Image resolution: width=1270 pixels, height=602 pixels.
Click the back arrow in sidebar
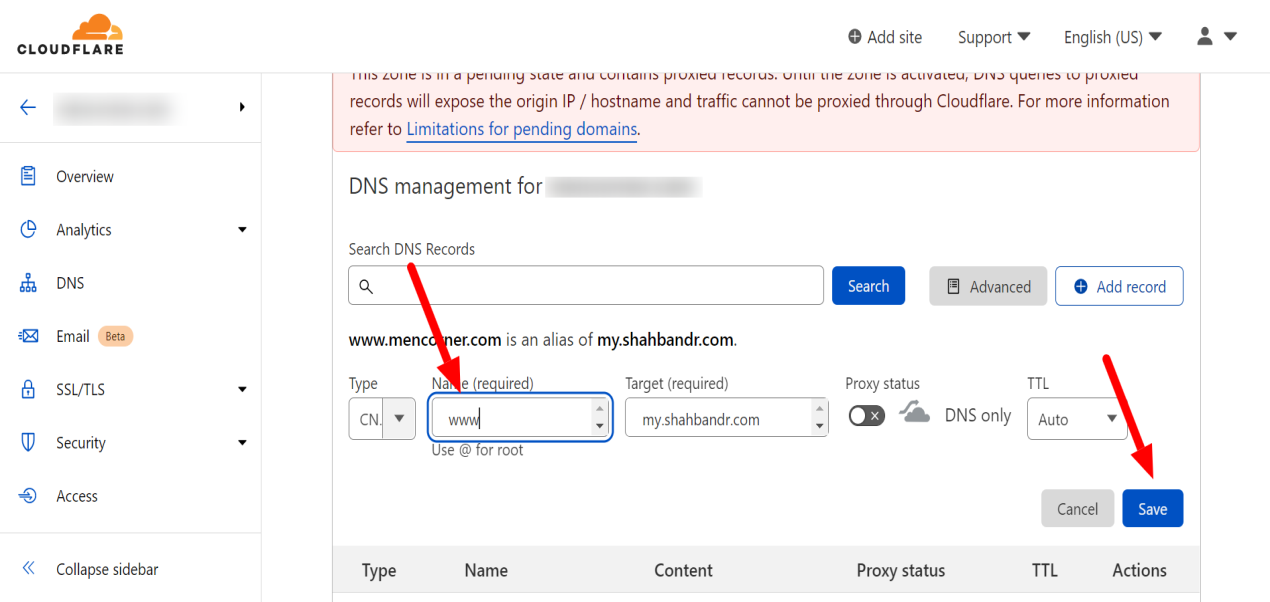(x=28, y=107)
